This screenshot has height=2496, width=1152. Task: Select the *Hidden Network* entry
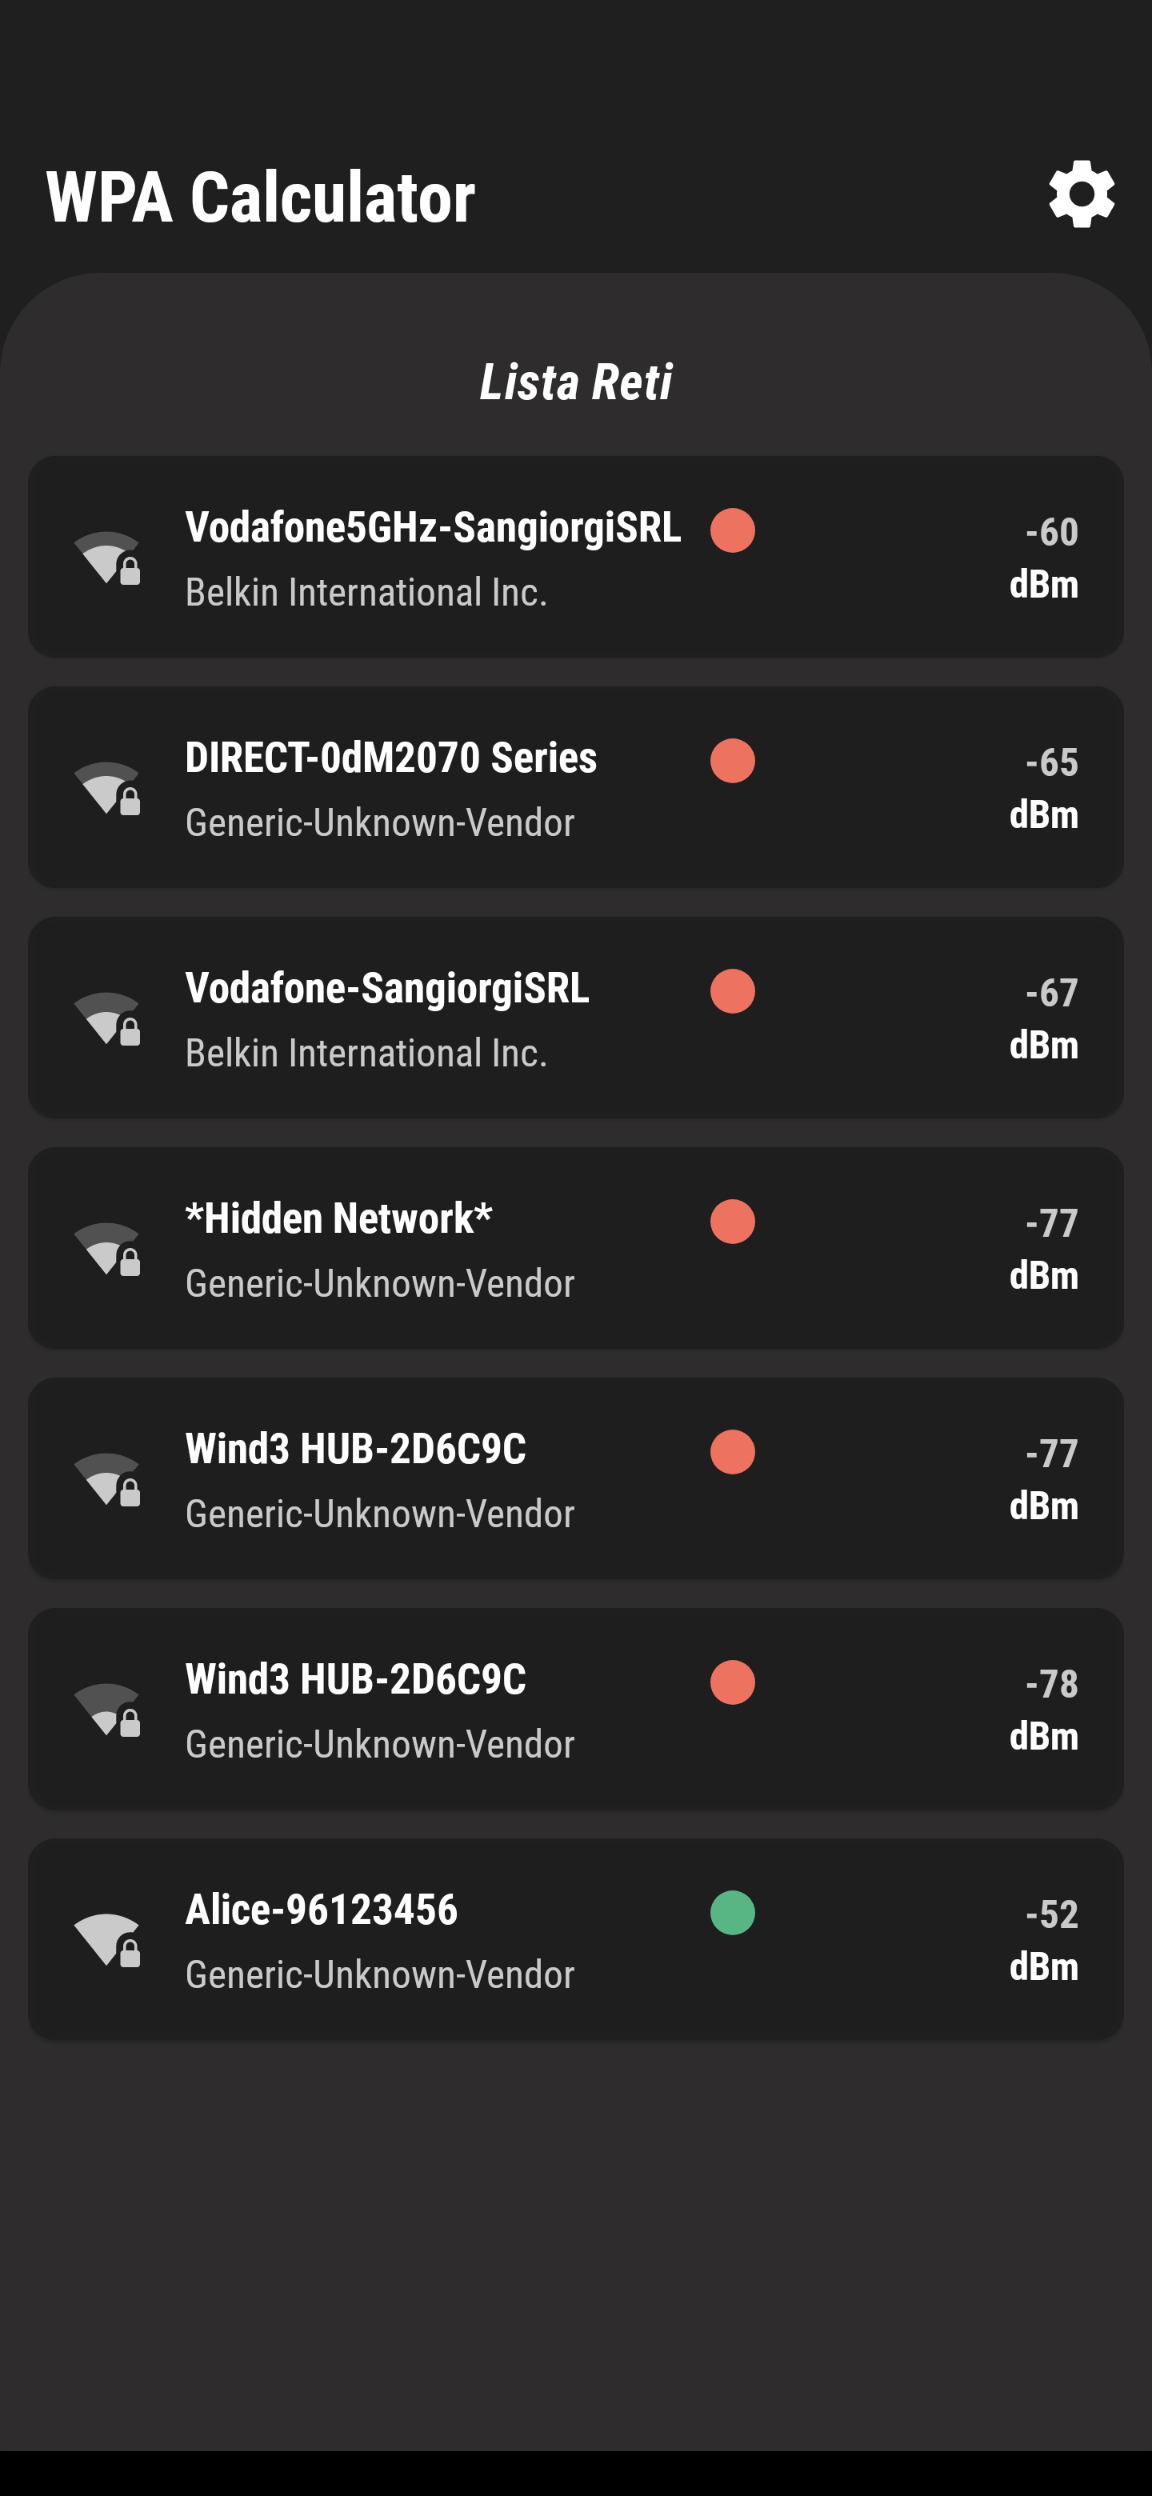click(x=576, y=1248)
